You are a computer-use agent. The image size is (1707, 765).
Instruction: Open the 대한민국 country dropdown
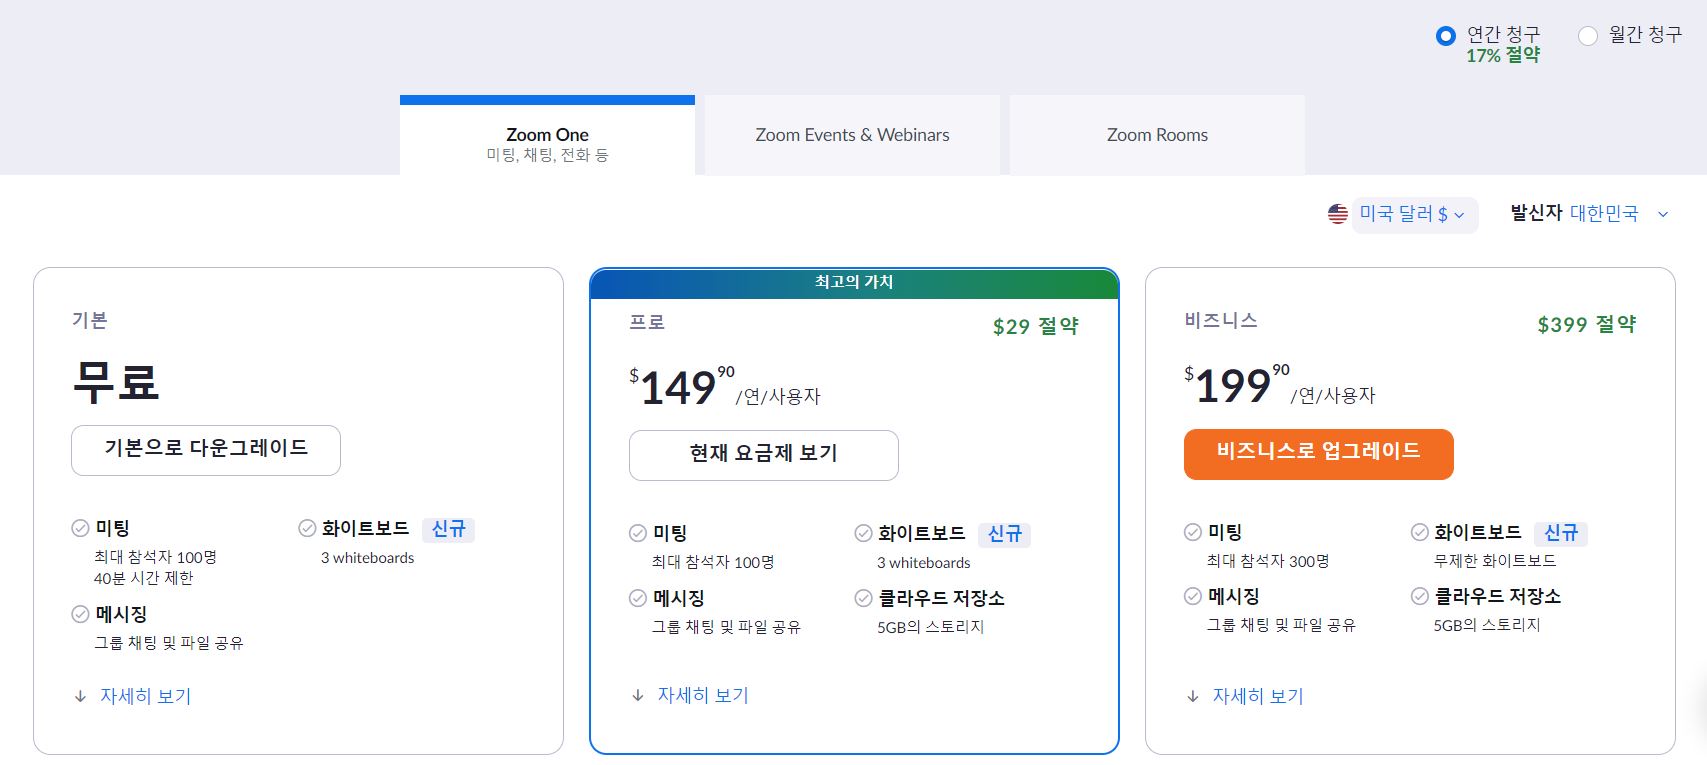(x=1619, y=213)
